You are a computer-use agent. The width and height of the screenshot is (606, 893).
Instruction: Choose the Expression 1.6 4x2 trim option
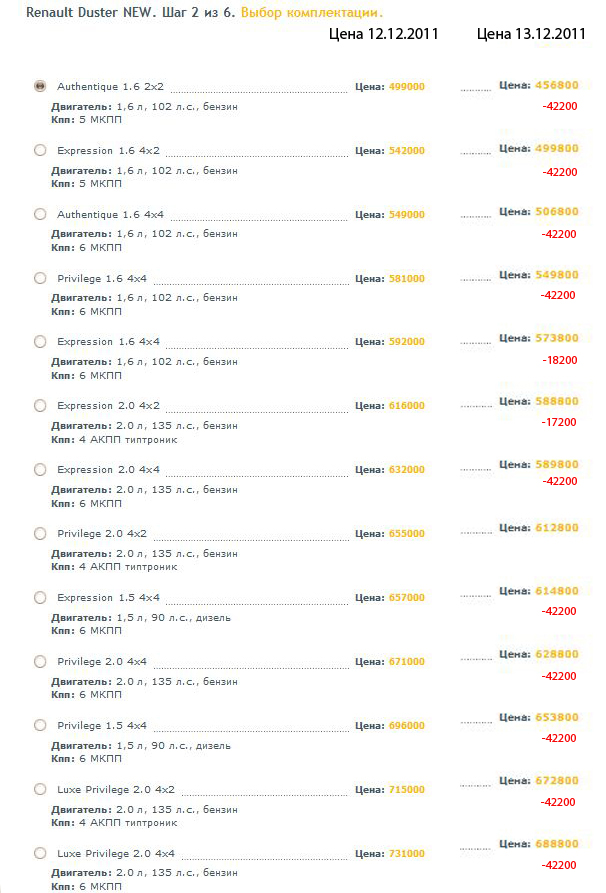[x=40, y=150]
